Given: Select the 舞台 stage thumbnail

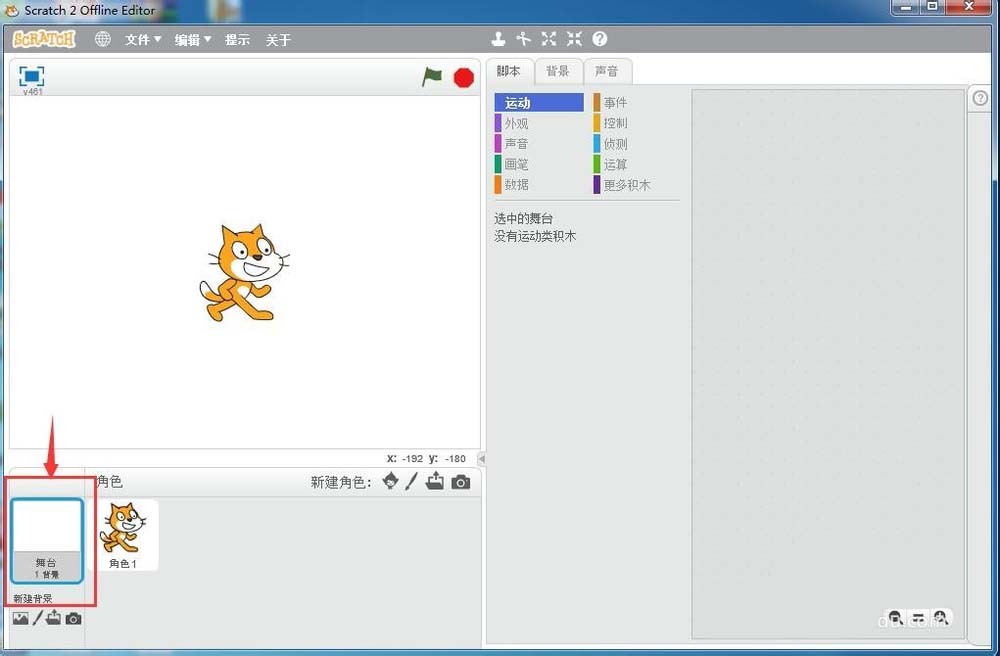Looking at the screenshot, I should [47, 541].
